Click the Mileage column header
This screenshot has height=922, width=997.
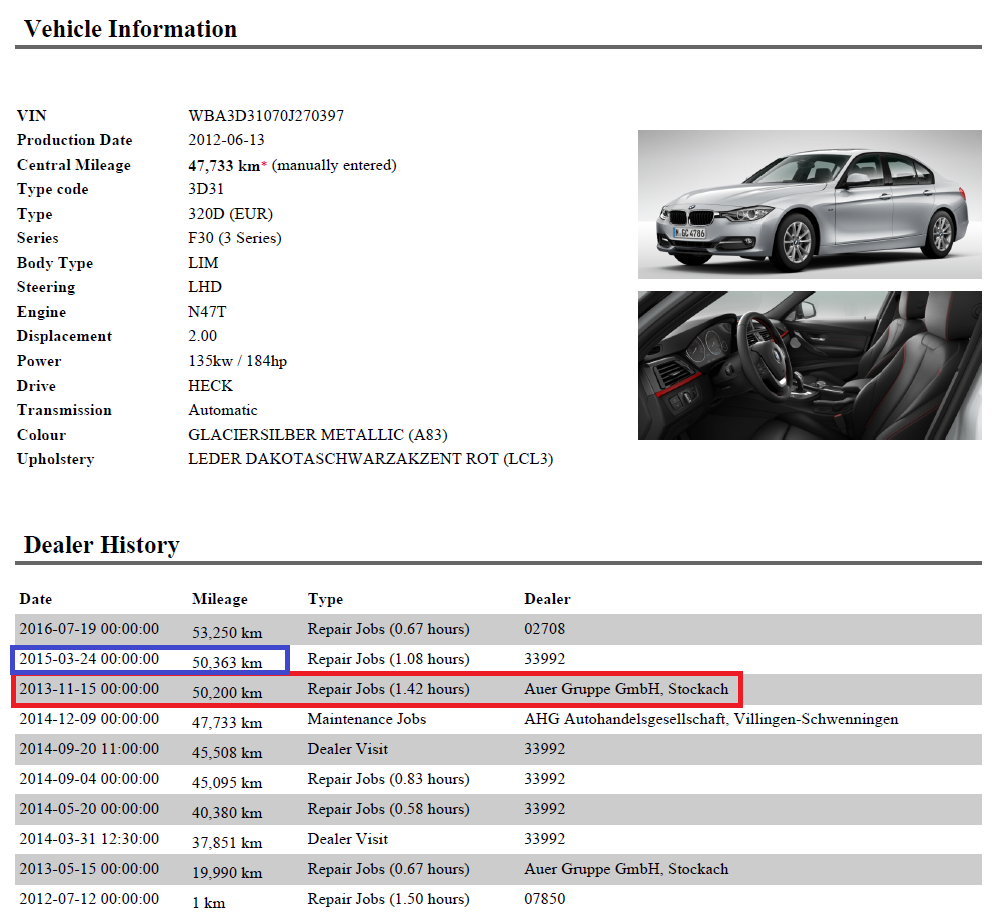pyautogui.click(x=219, y=599)
